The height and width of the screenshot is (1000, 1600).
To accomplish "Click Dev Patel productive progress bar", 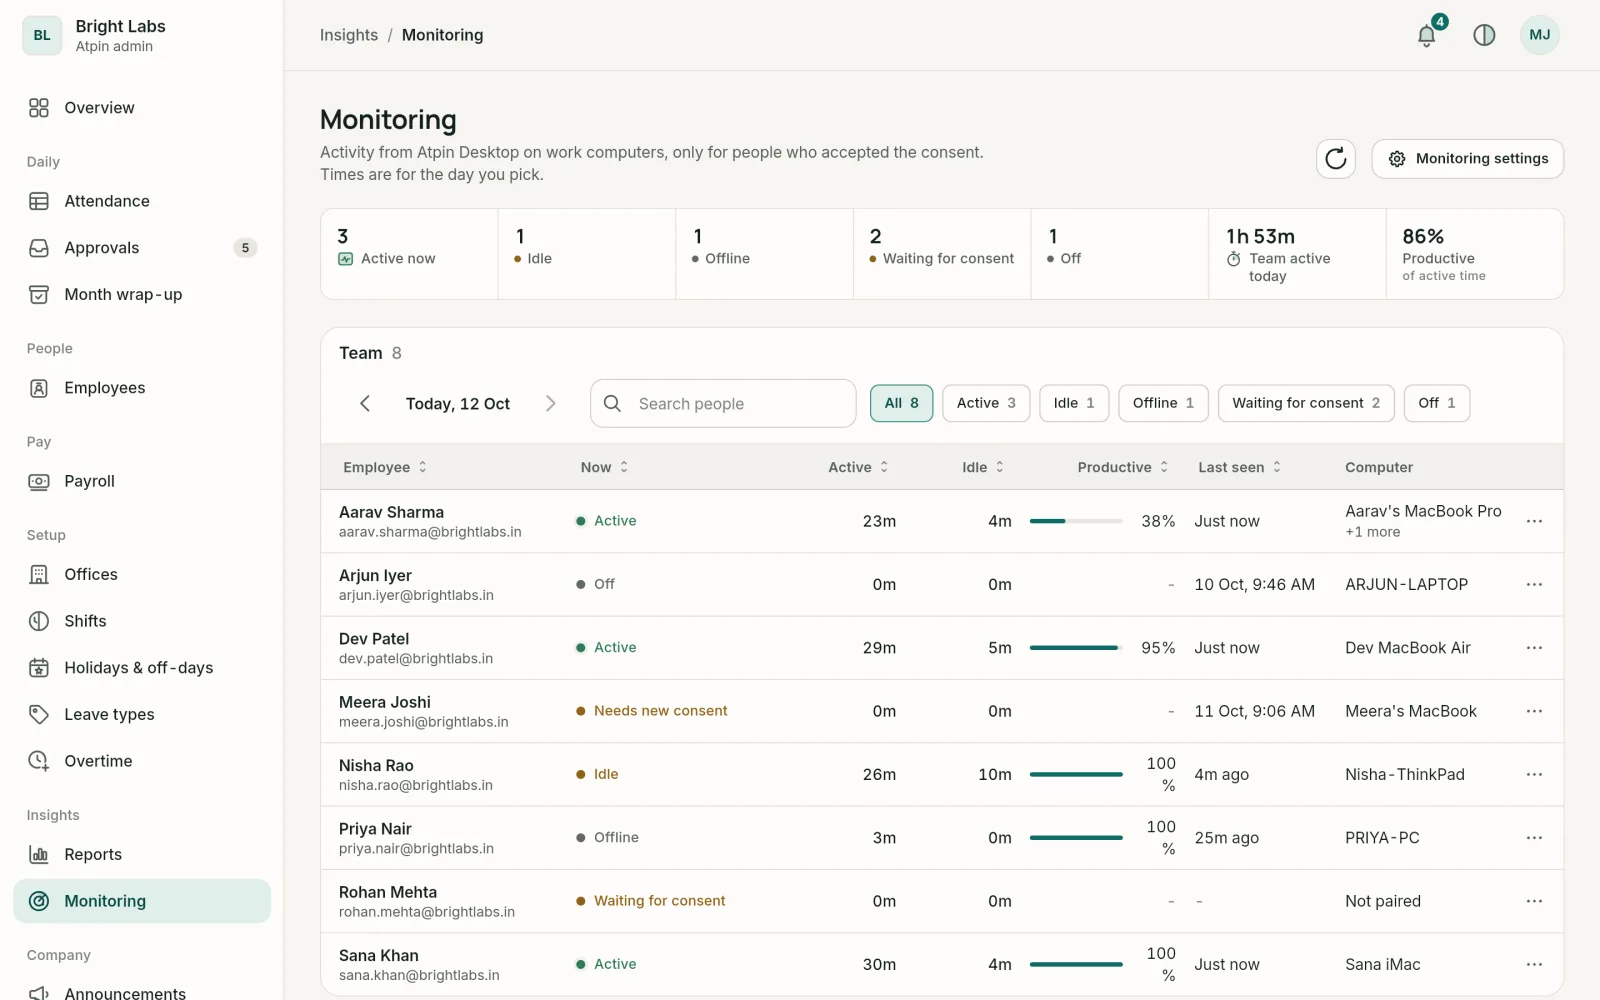I will tap(1076, 648).
